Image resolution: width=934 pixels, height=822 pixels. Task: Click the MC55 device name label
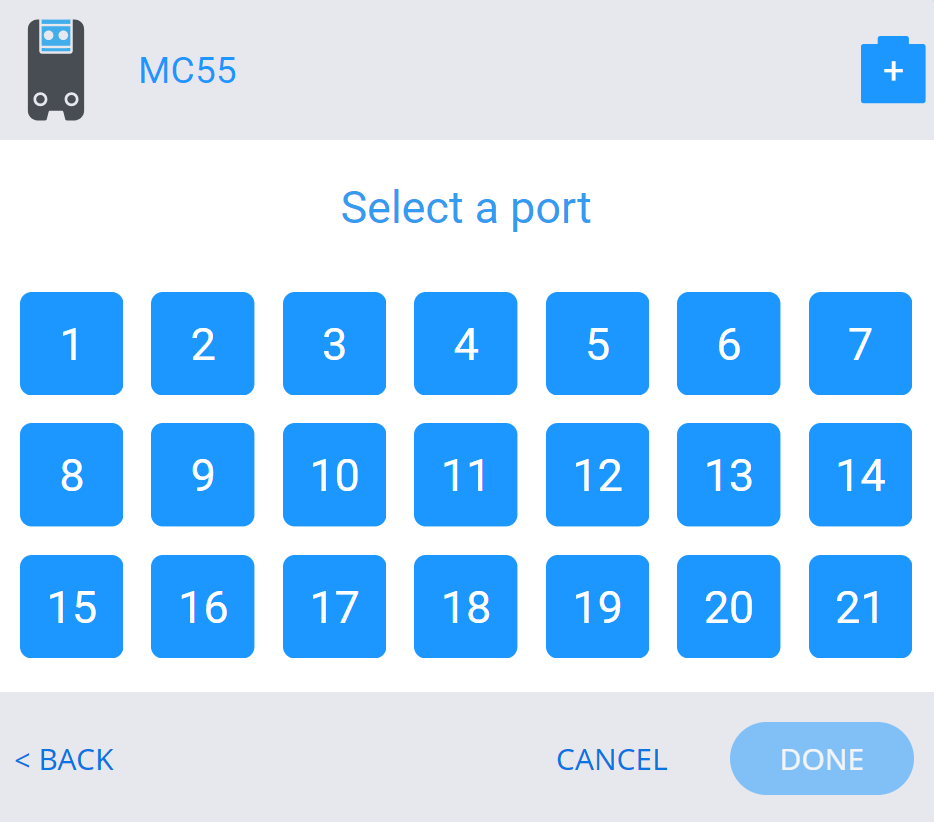[x=187, y=71]
